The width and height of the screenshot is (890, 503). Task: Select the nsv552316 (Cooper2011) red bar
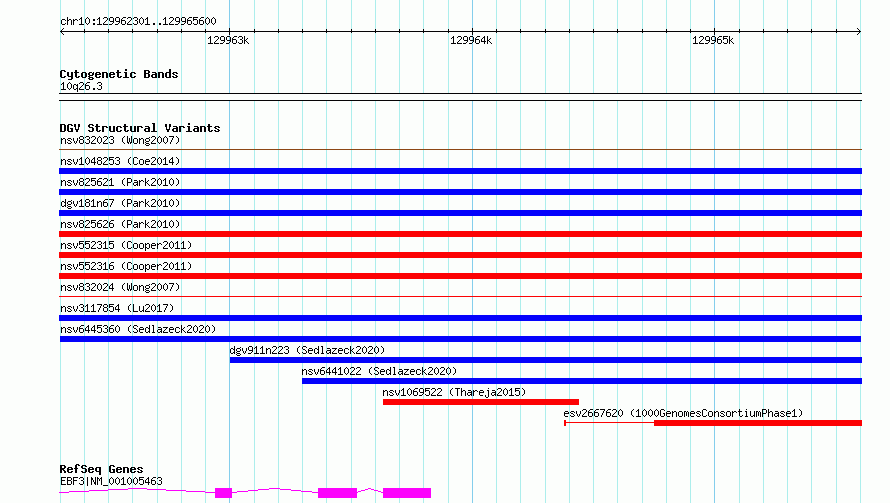point(460,276)
